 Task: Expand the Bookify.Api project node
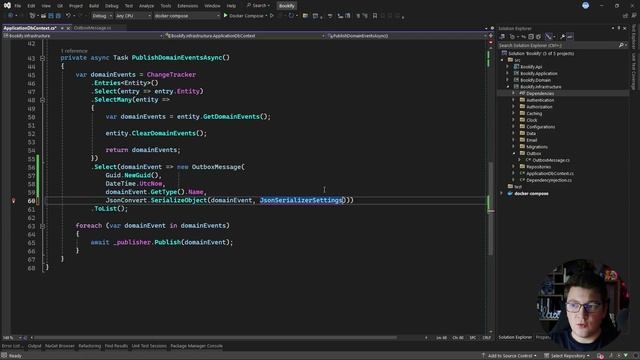[x=508, y=67]
